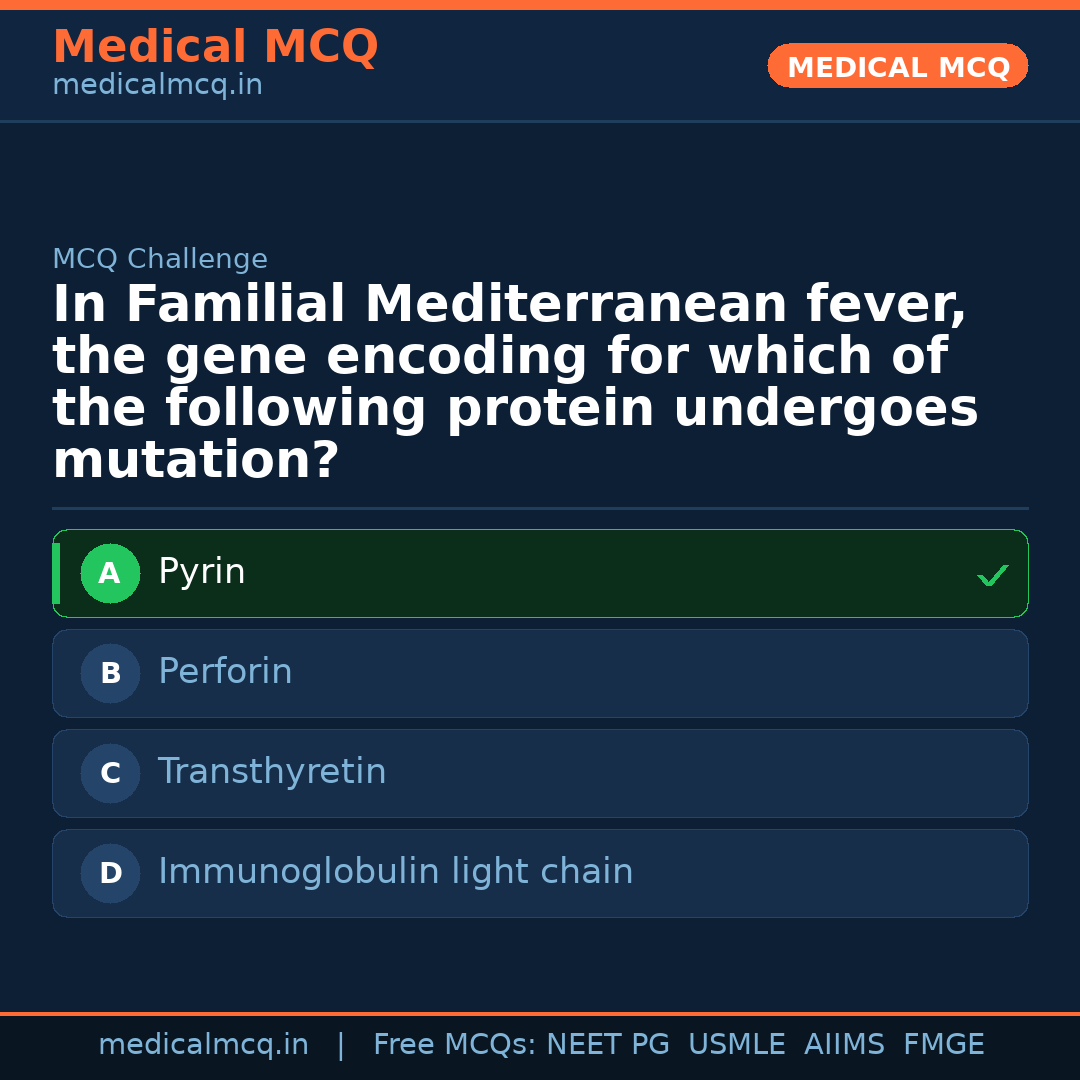Select the Pyrin answer text

(x=202, y=572)
